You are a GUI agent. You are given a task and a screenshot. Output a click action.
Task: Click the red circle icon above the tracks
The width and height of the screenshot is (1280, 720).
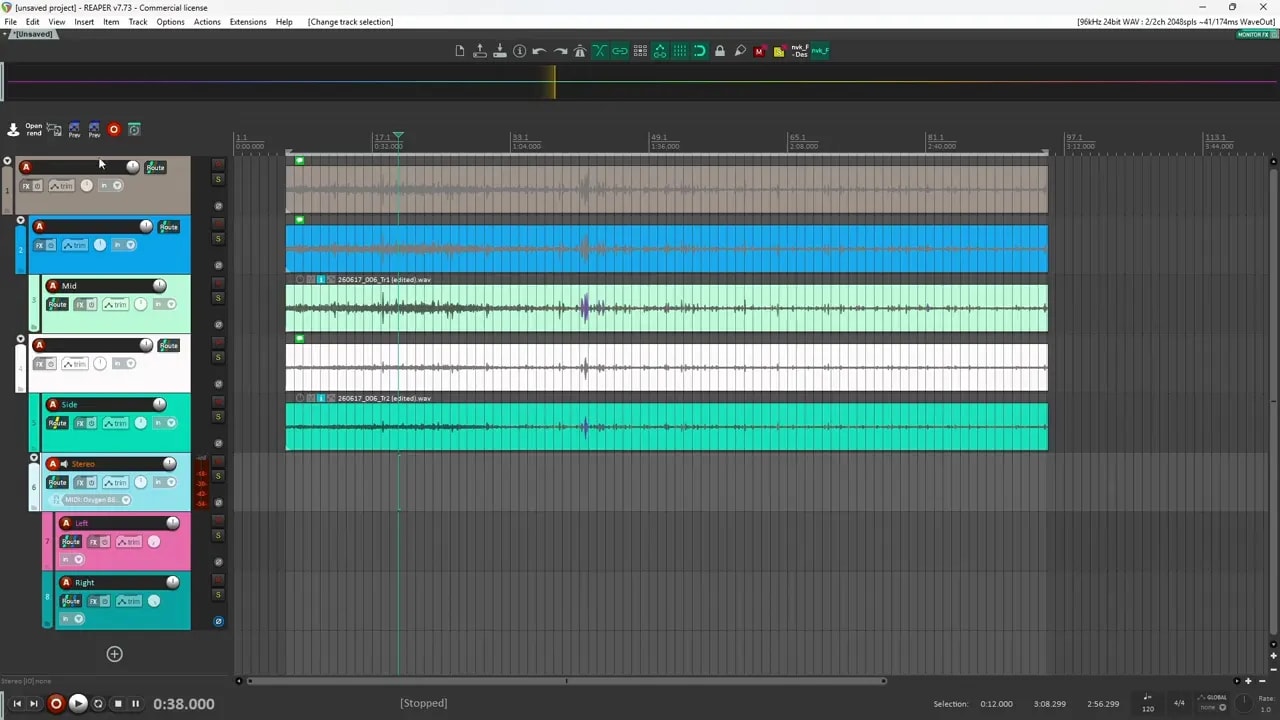[114, 129]
